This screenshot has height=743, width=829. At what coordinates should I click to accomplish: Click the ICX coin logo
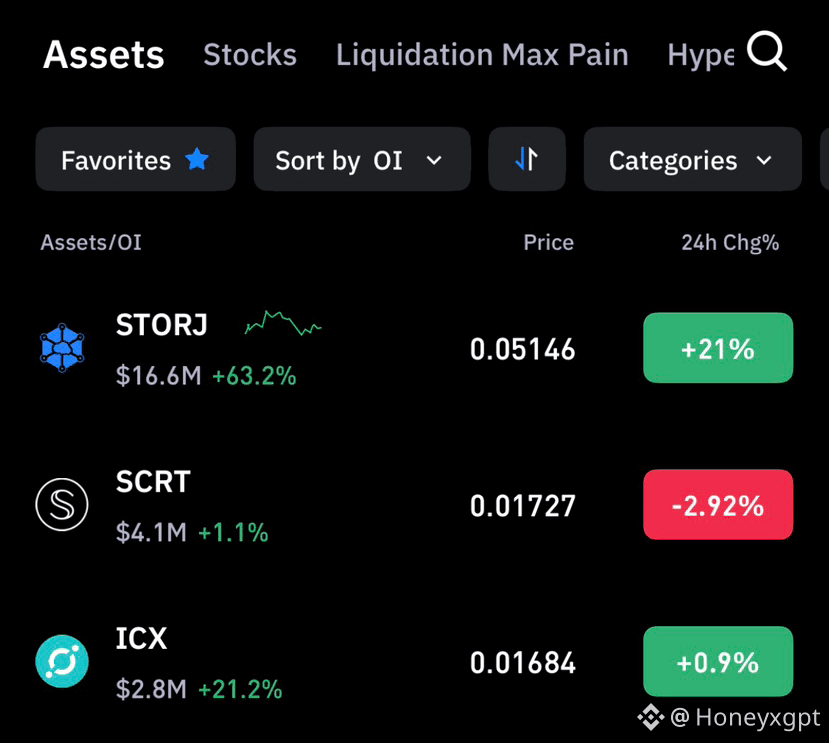[62, 661]
